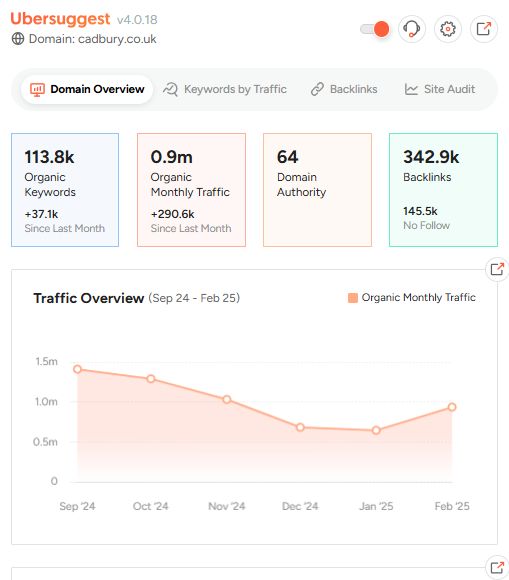Click the Ubersuggest logo text
This screenshot has width=509, height=580.
point(60,19)
